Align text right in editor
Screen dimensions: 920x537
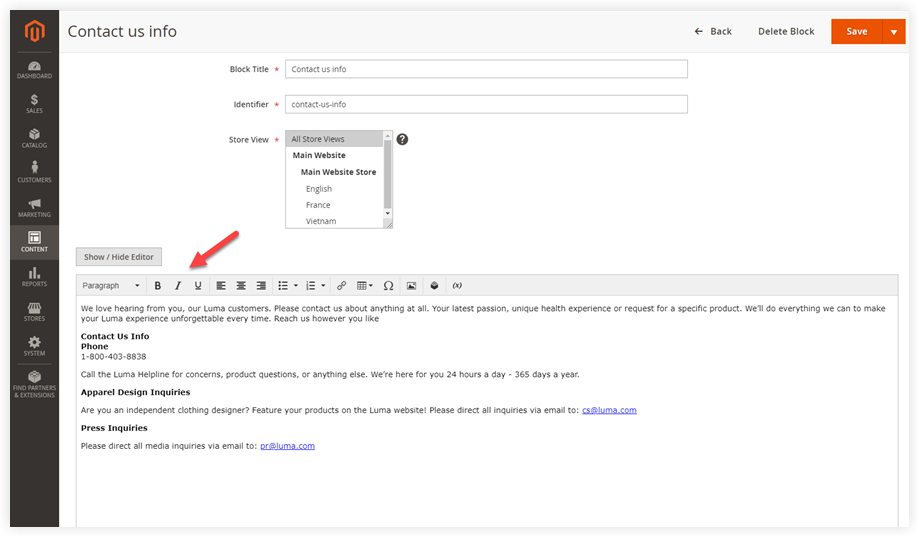point(261,286)
